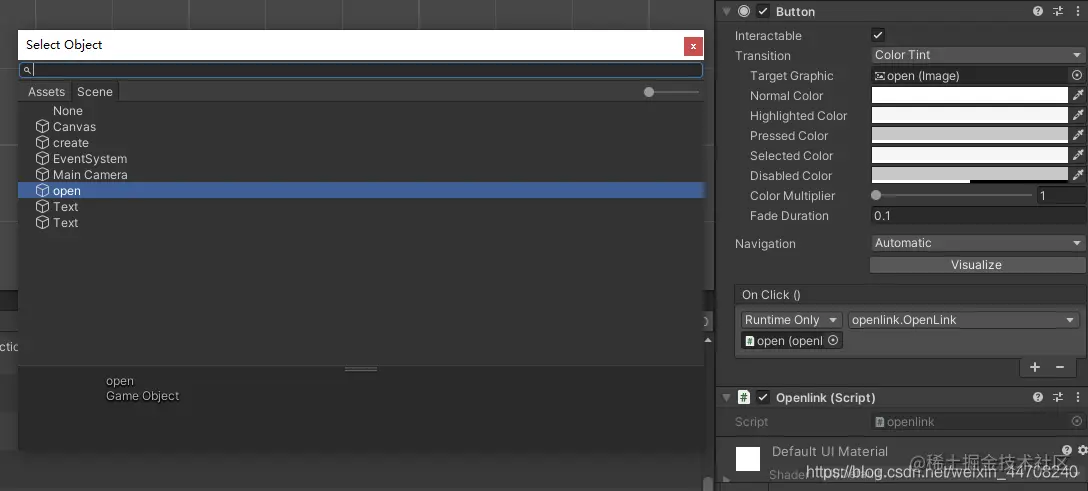
Task: Add a new On Click event with plus
Action: pyautogui.click(x=1035, y=367)
